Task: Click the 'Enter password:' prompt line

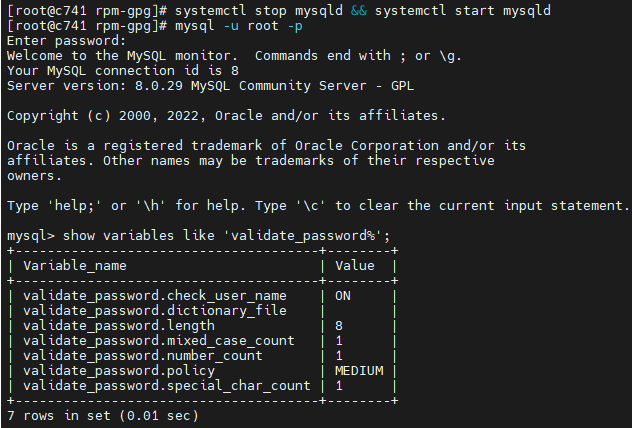Action: (x=67, y=41)
